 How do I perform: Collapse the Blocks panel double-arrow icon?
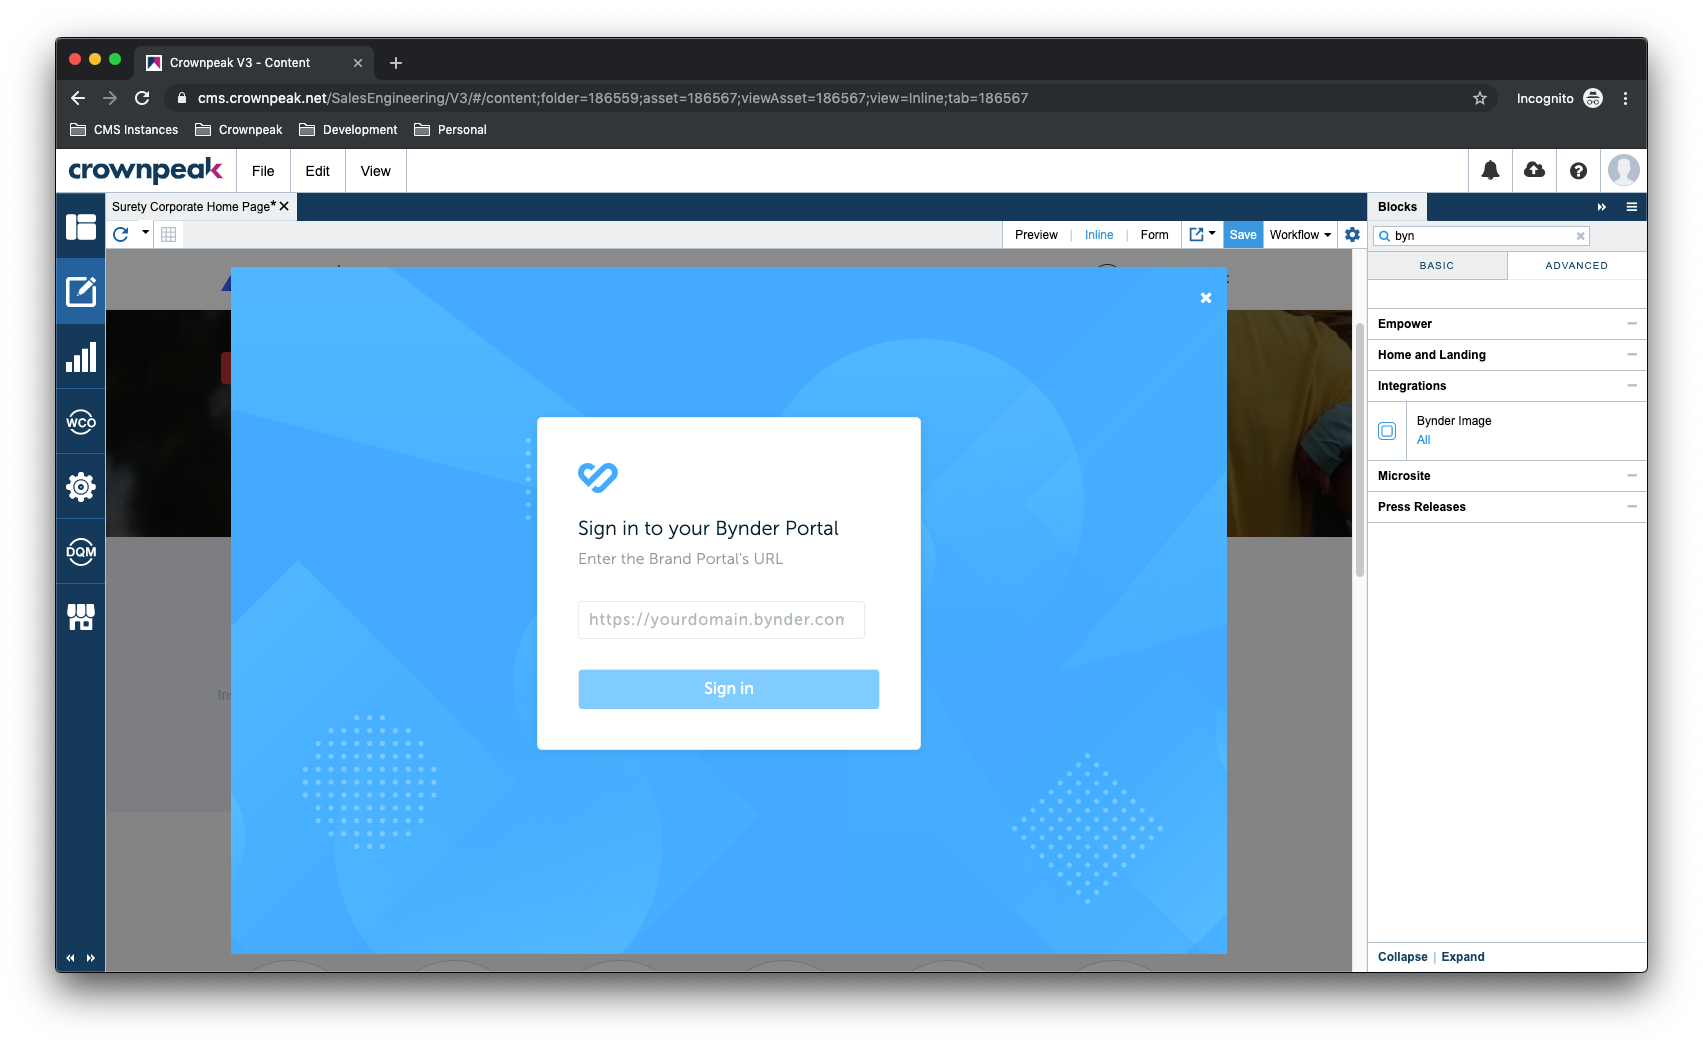(1601, 207)
